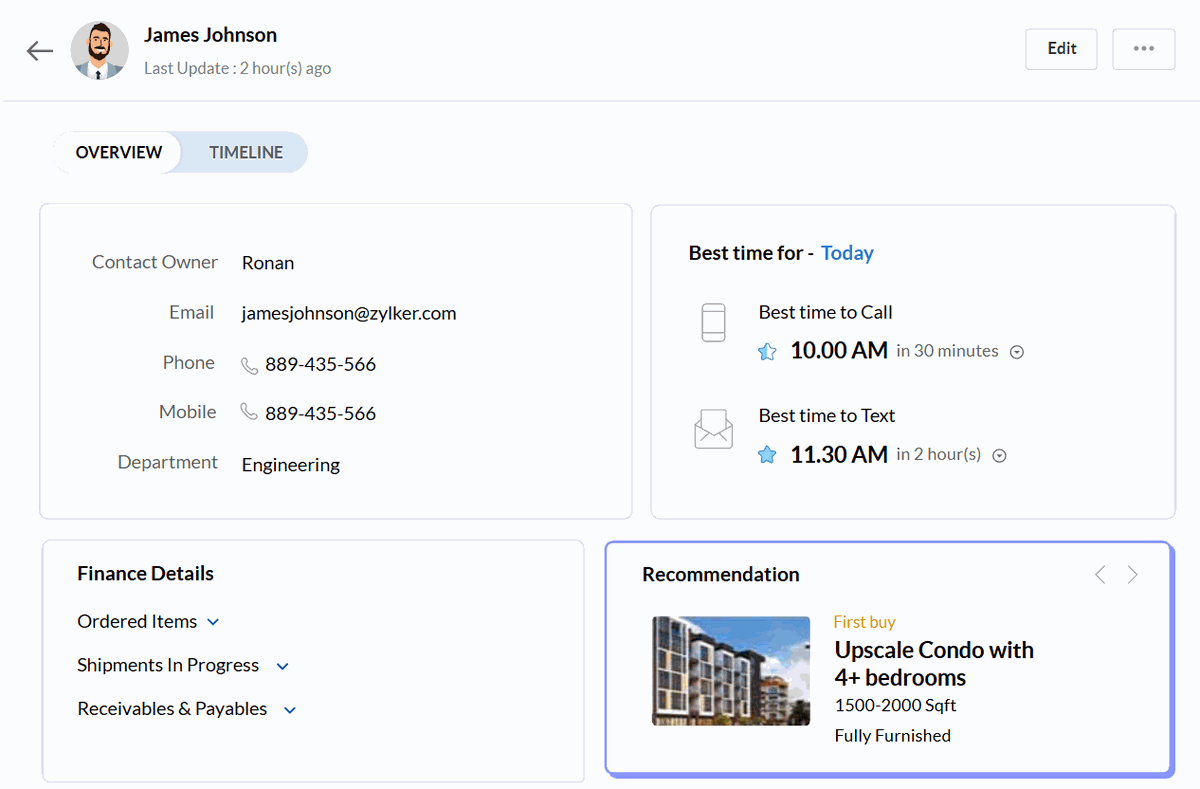Click the envelope icon for Best time to Text

[713, 429]
